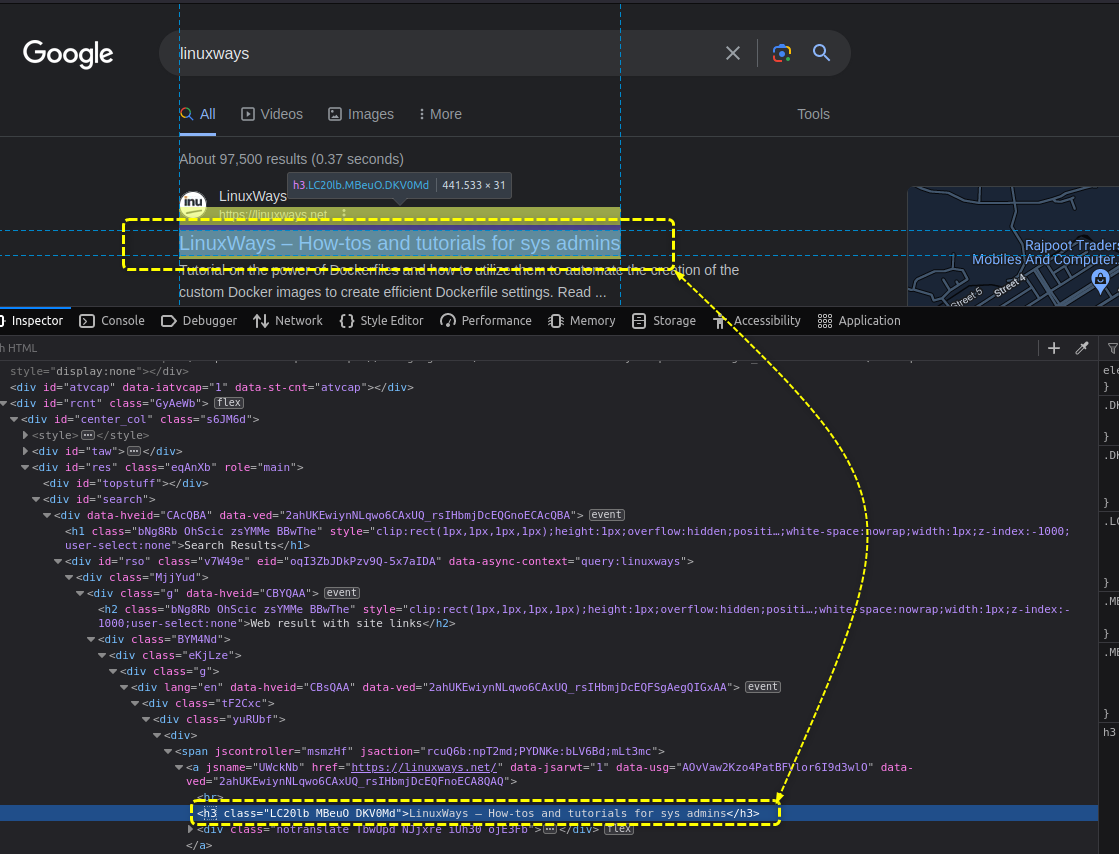Click the closing </a> tag row
Viewport: 1119px width, 854px height.
199,845
